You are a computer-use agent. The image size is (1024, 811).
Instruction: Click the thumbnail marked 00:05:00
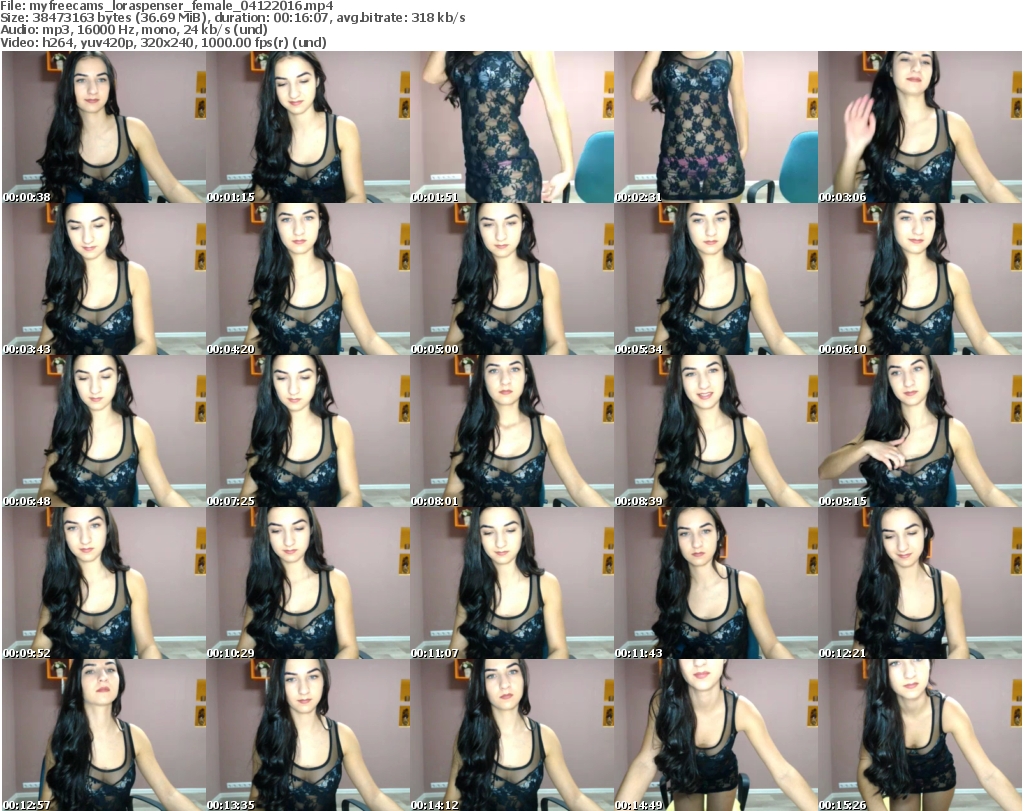(511, 279)
